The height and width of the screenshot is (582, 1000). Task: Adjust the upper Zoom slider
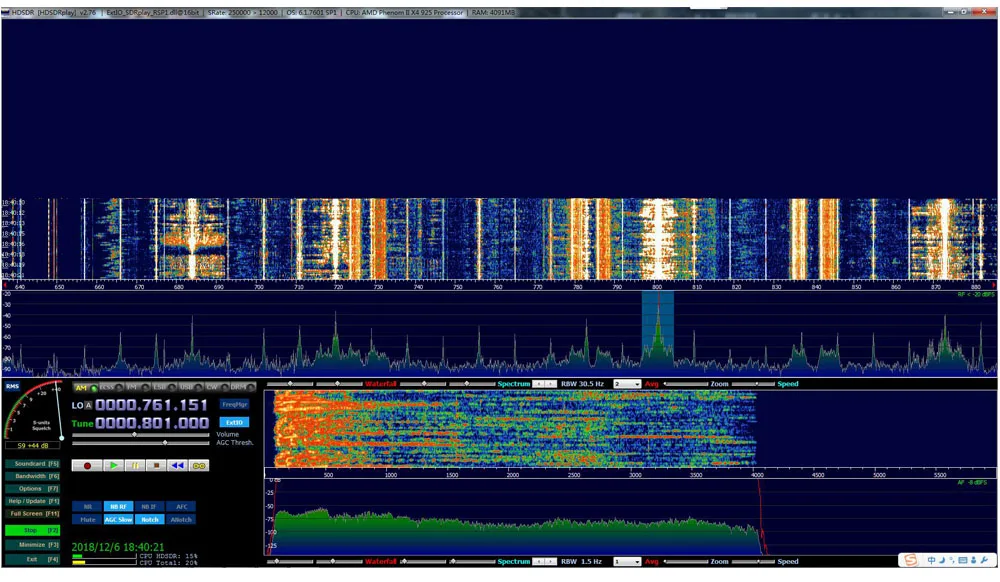(686, 384)
